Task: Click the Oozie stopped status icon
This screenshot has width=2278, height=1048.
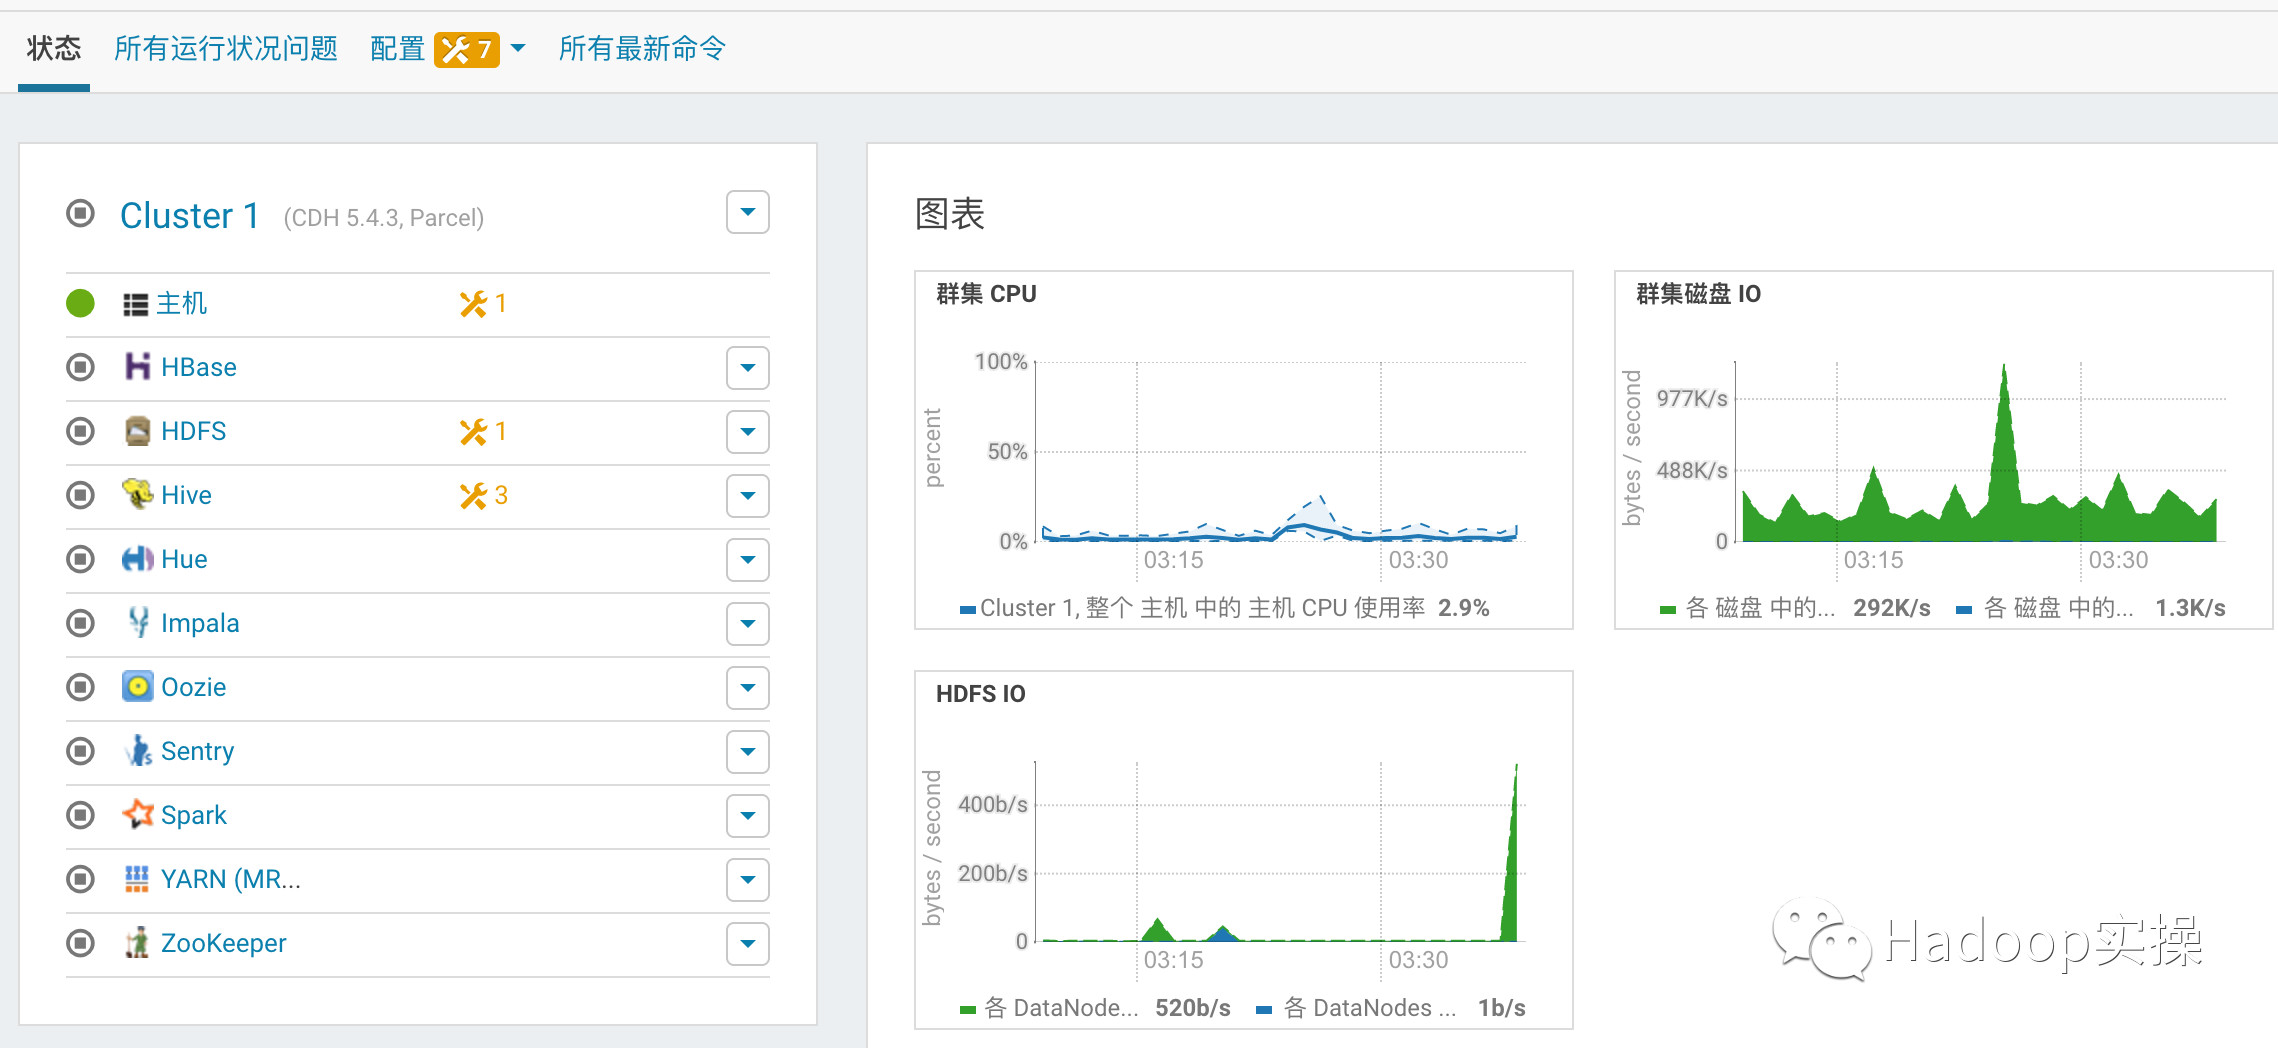Action: [80, 687]
